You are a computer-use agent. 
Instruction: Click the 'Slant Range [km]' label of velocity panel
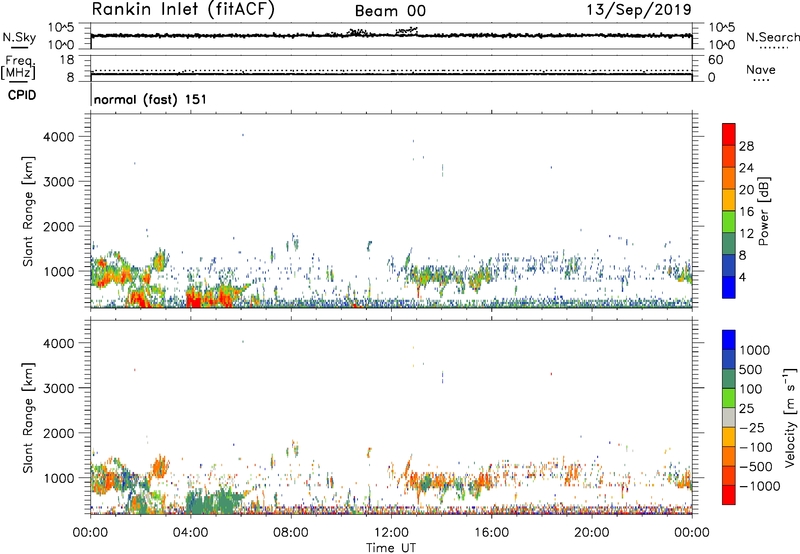pos(28,418)
